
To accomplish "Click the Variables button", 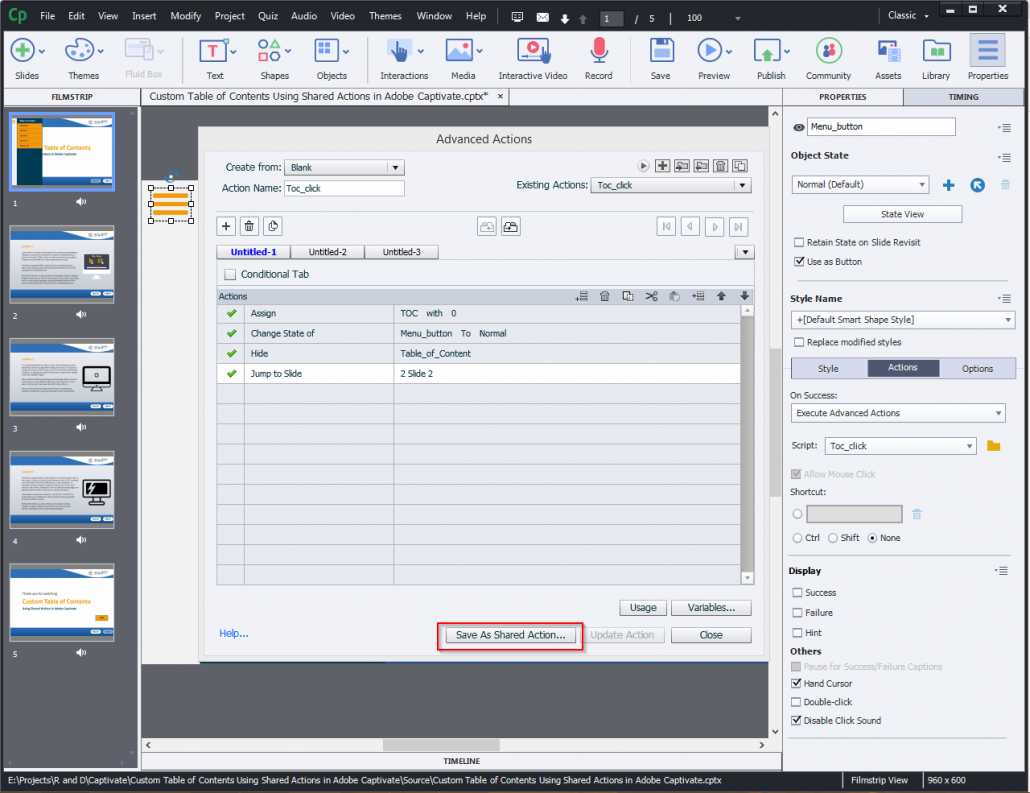I will (x=711, y=607).
